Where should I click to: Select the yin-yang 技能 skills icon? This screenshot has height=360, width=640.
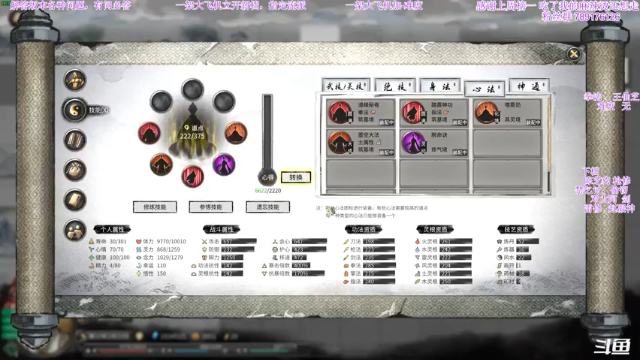point(75,110)
